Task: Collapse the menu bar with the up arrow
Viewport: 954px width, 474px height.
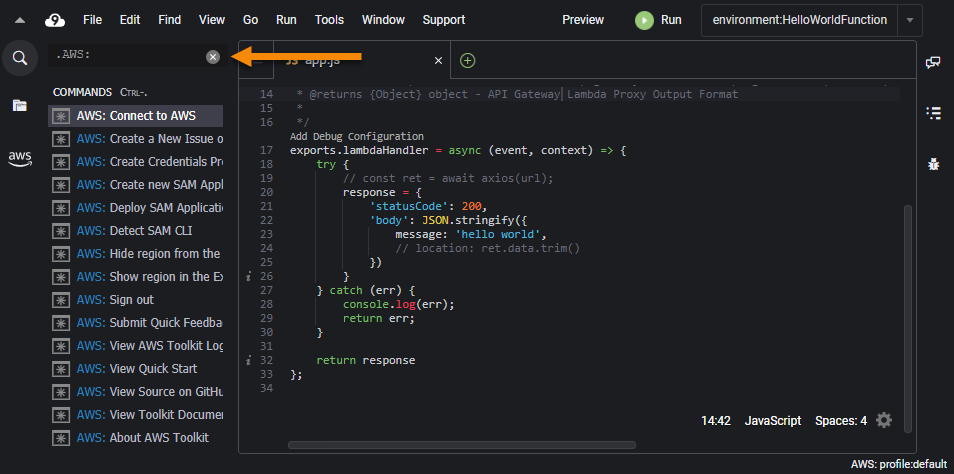Action: tap(20, 20)
